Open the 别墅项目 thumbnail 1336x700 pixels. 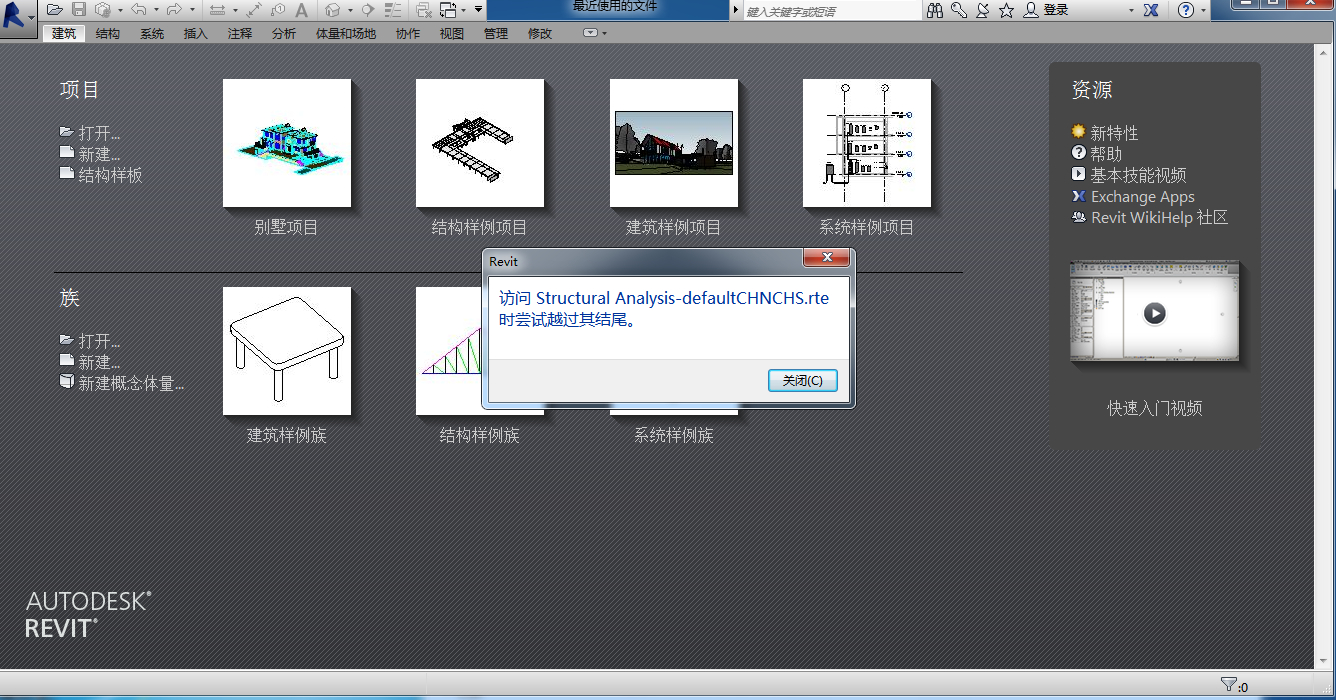[x=287, y=143]
